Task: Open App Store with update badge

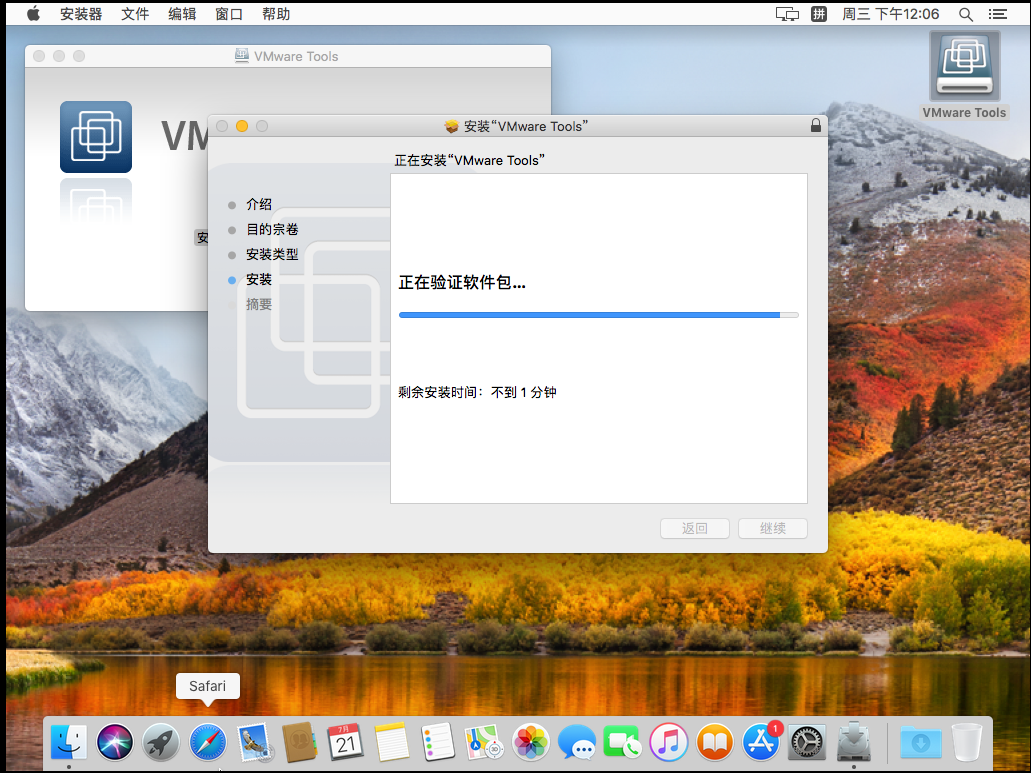Action: click(x=761, y=741)
